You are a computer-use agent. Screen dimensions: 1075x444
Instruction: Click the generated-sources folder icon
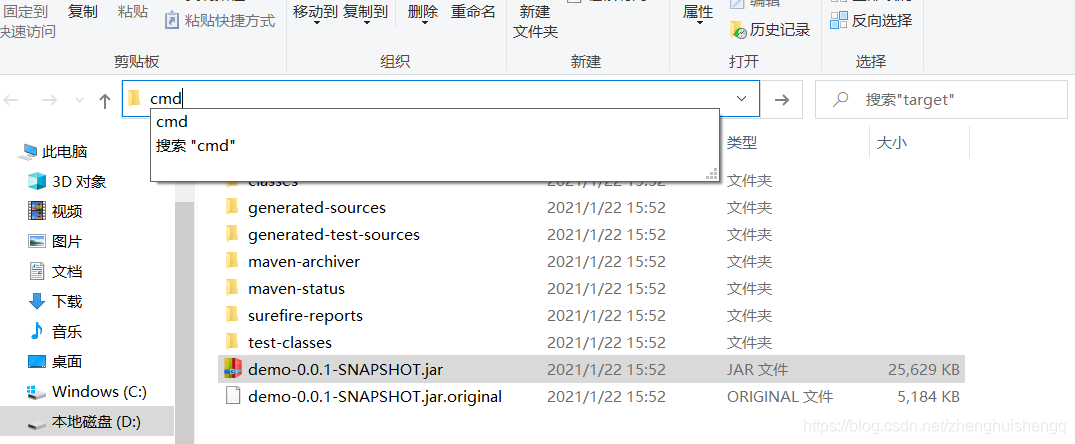(x=232, y=208)
